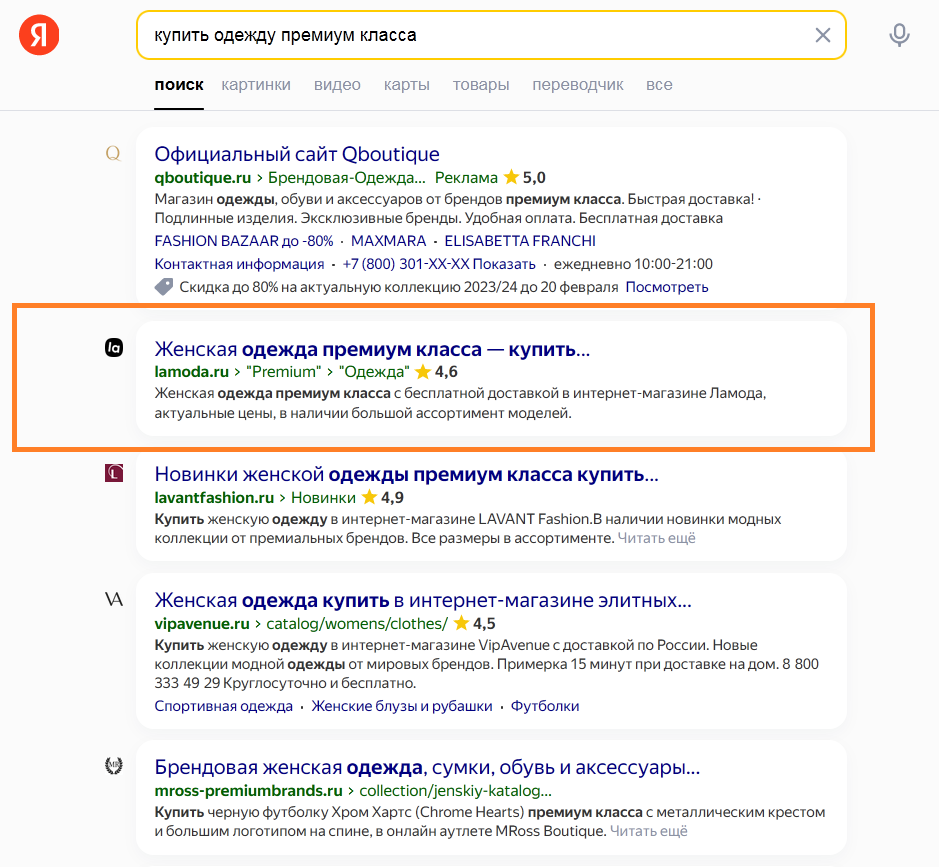Screen dimensions: 939x867
Task: Select the товары tab
Action: point(481,85)
